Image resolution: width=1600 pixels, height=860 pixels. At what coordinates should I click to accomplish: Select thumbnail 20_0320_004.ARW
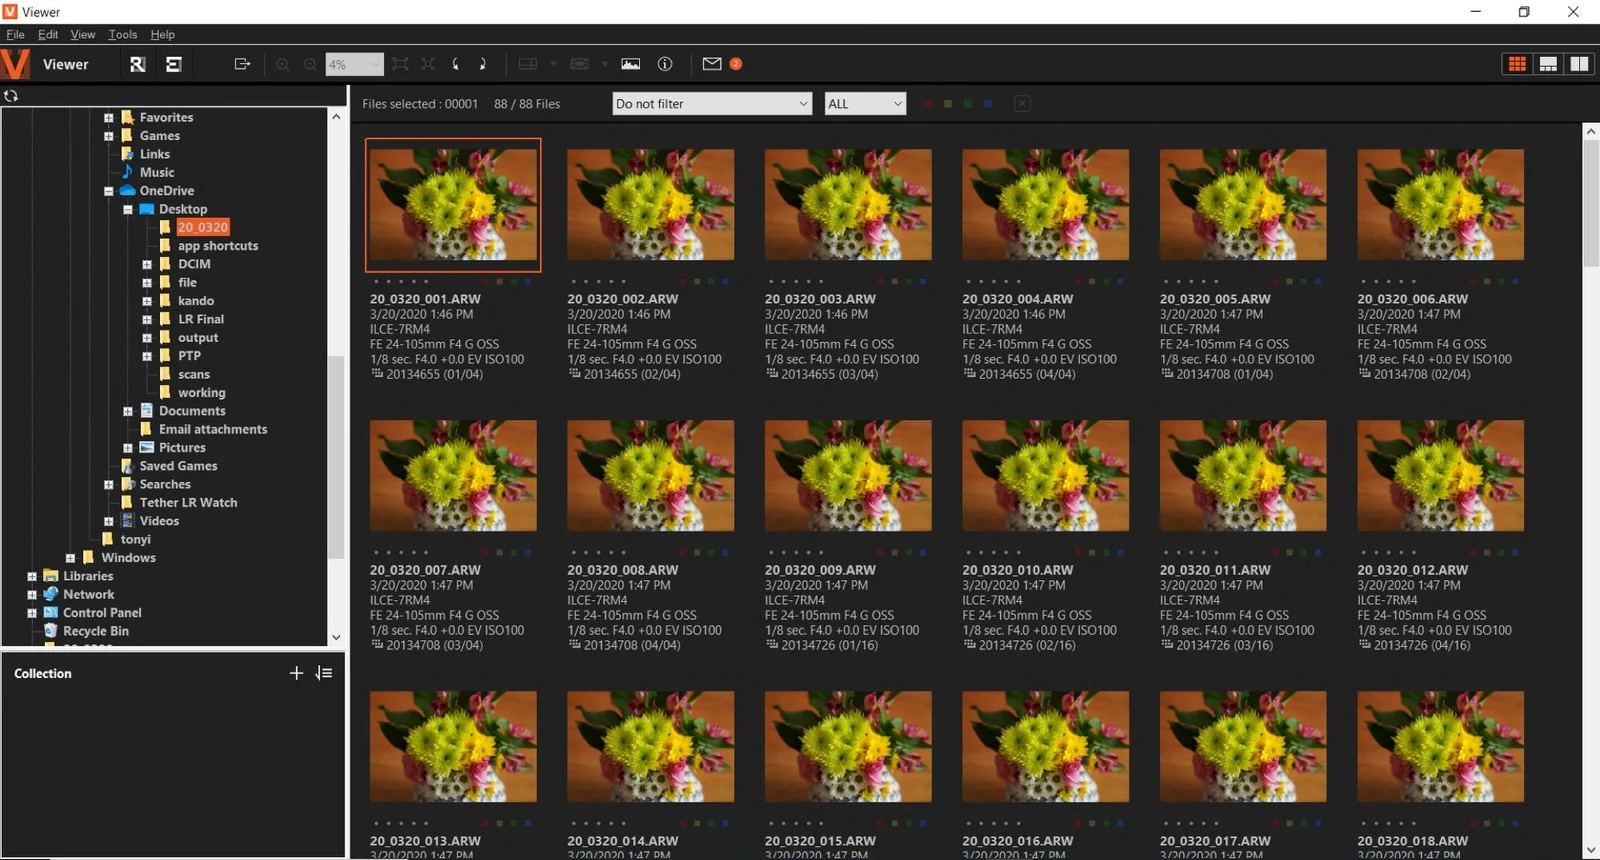1045,205
